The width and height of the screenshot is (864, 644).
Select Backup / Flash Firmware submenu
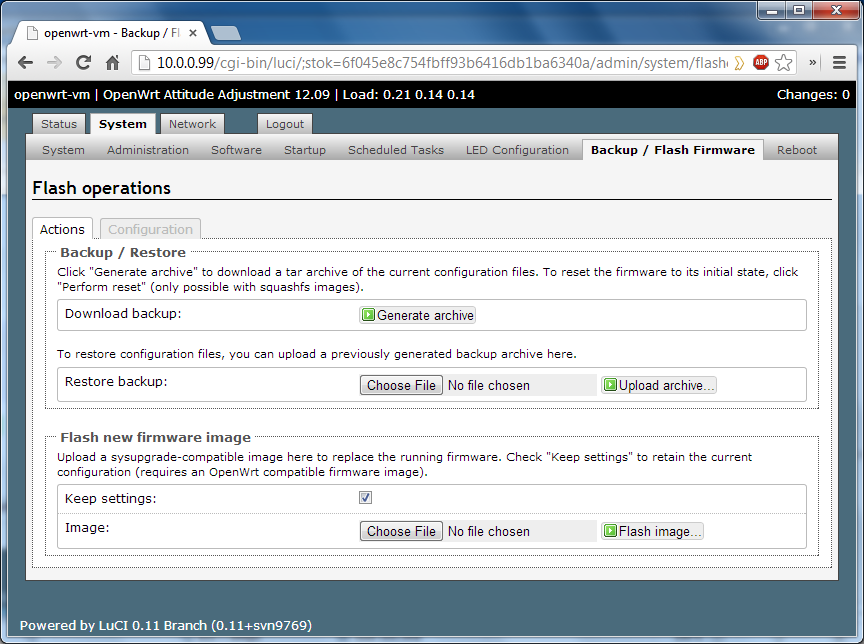pos(673,150)
